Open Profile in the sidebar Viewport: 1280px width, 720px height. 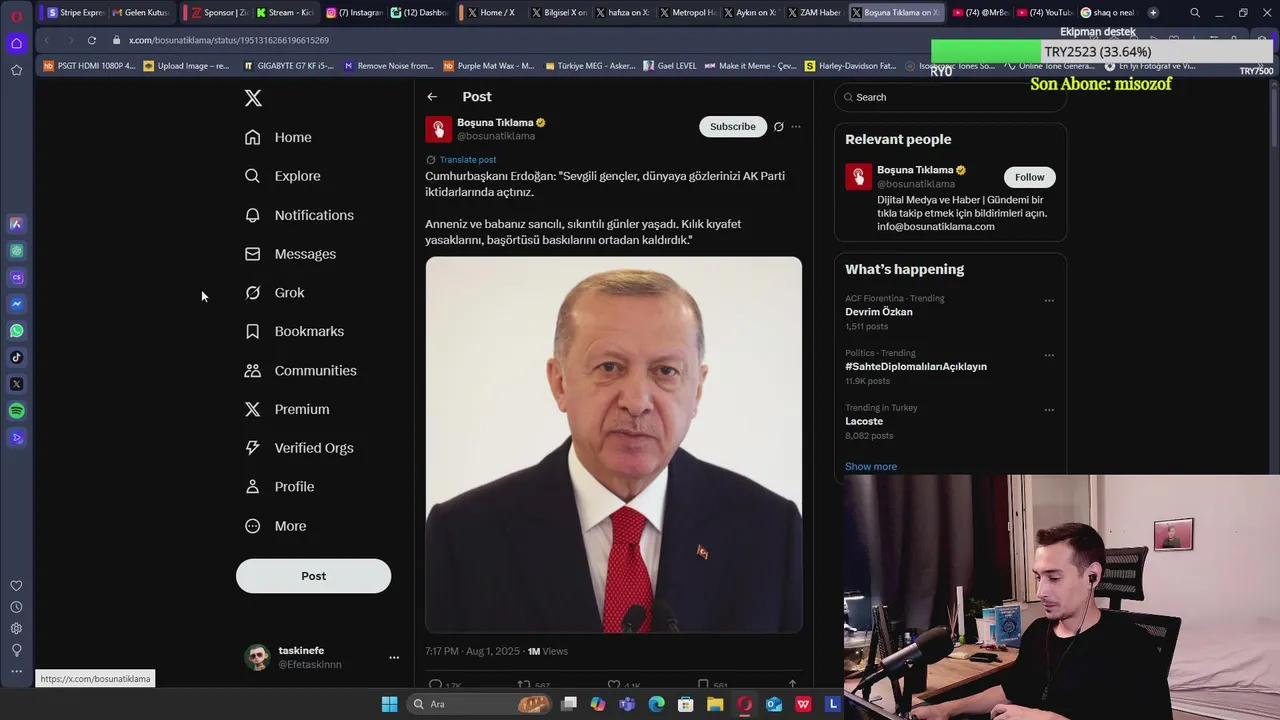point(280,487)
